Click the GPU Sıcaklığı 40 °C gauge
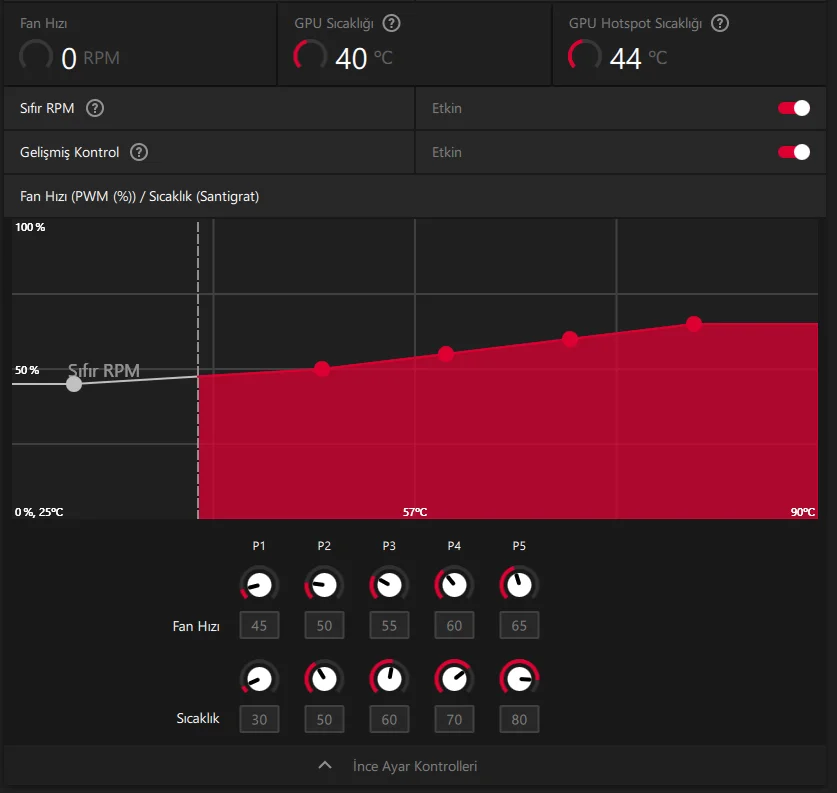Image resolution: width=837 pixels, height=793 pixels. point(310,56)
